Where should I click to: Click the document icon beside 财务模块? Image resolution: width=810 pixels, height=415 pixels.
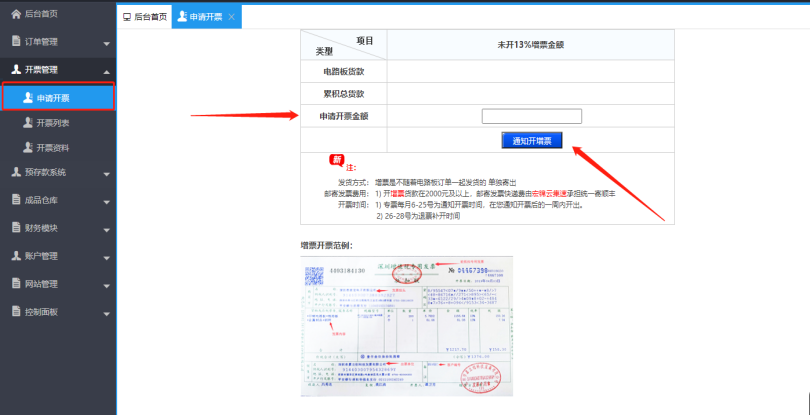pyautogui.click(x=16, y=228)
